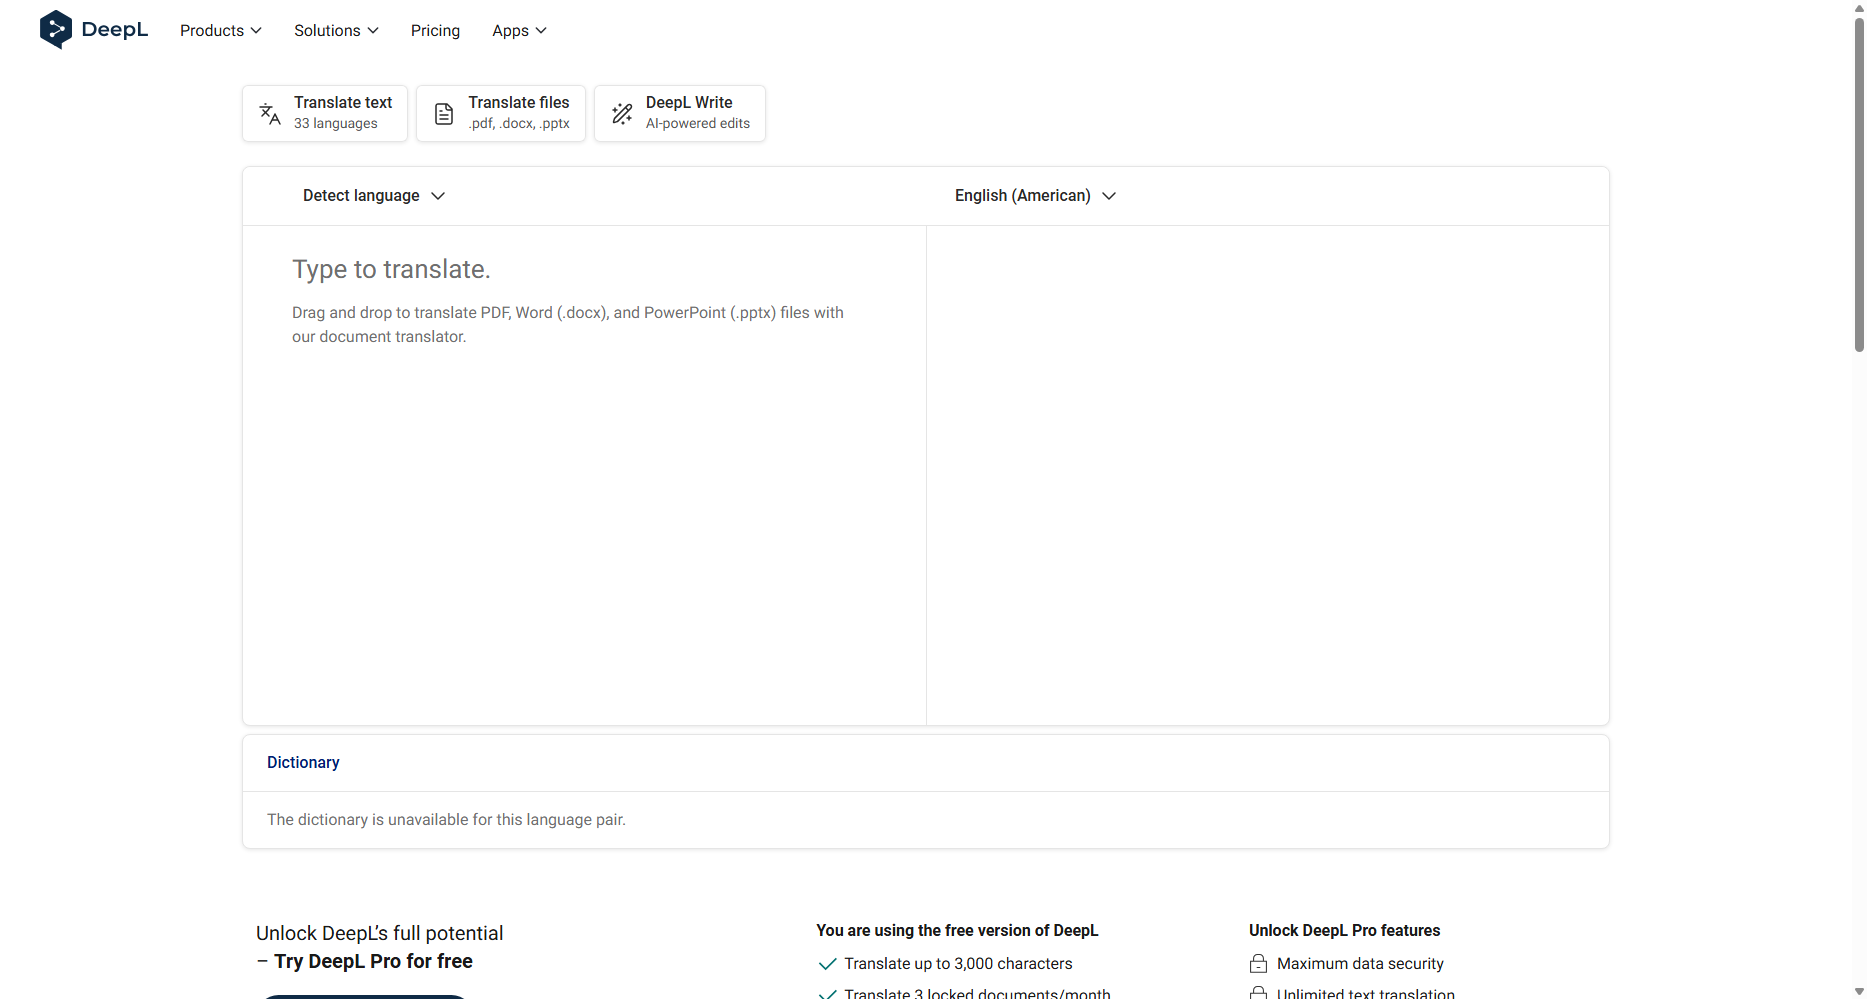The width and height of the screenshot is (1867, 999).
Task: Click the Translate text languages icon
Action: click(270, 113)
